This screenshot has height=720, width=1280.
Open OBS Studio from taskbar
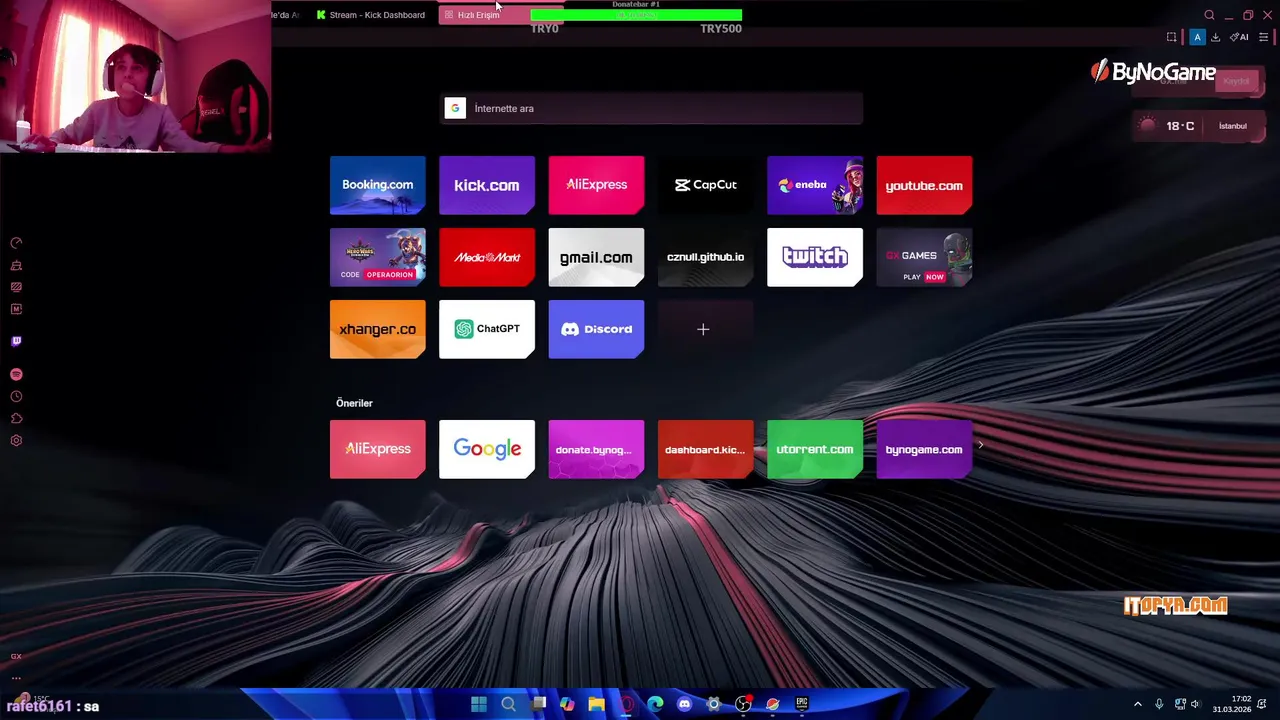tap(743, 704)
